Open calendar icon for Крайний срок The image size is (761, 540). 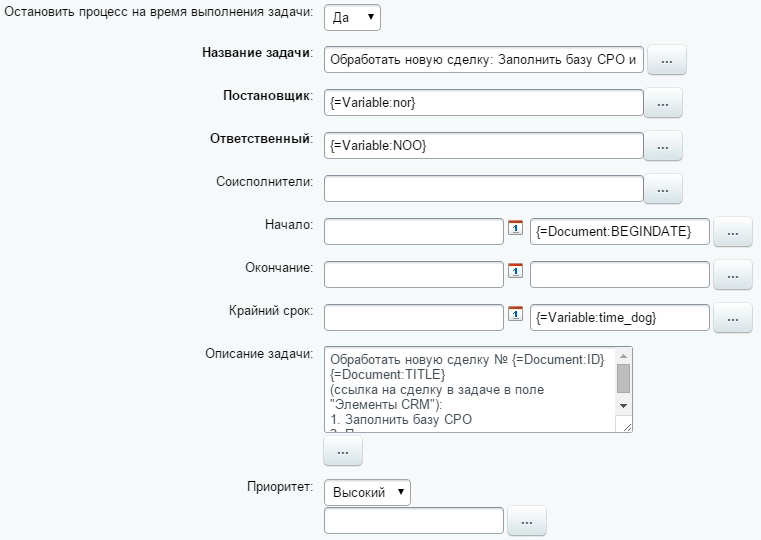pos(516,314)
